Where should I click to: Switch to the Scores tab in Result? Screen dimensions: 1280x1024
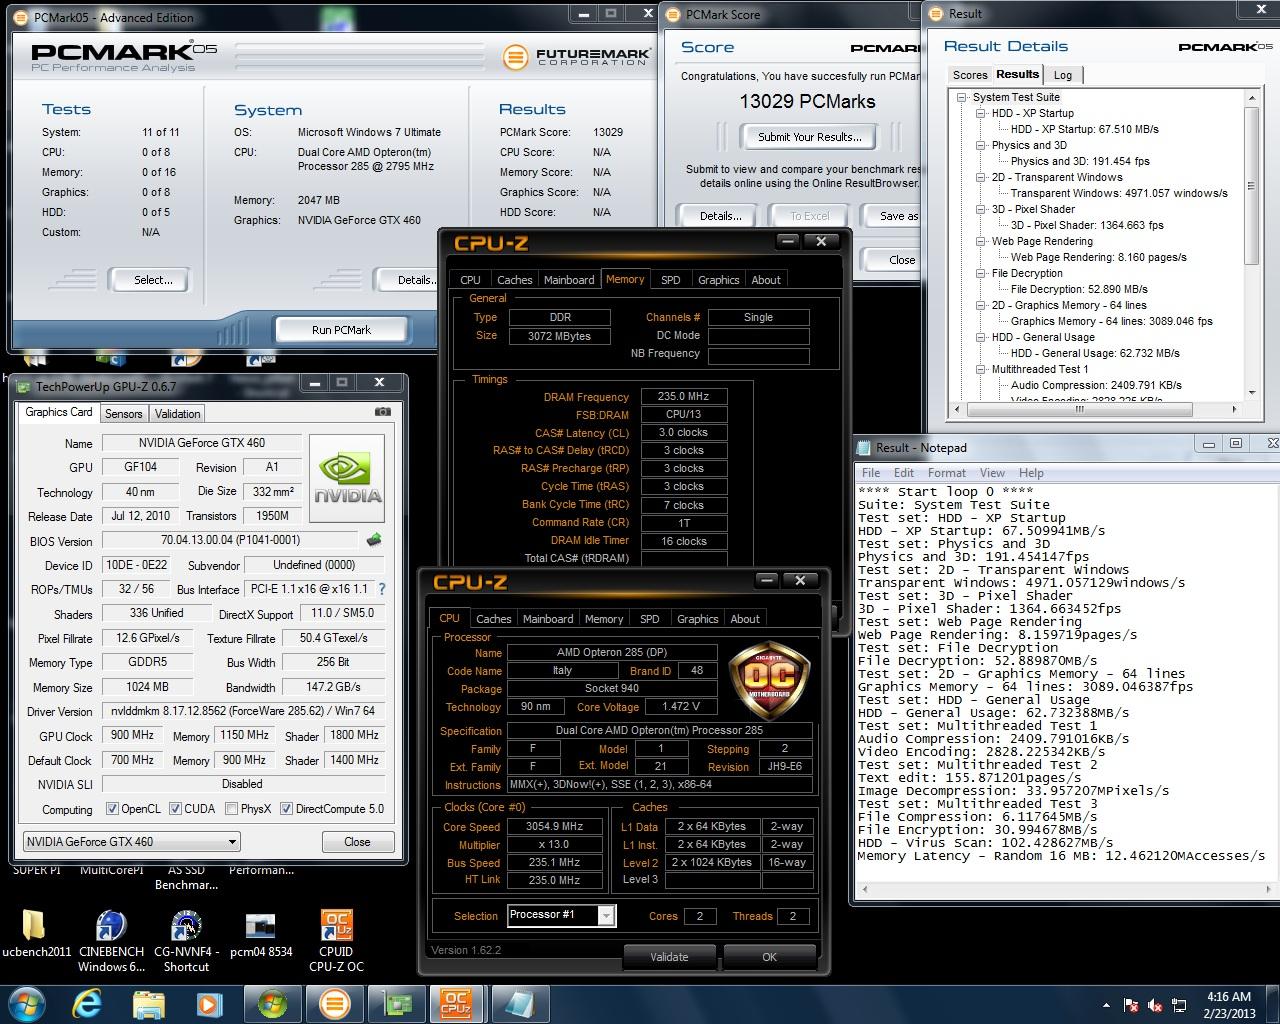(x=970, y=75)
